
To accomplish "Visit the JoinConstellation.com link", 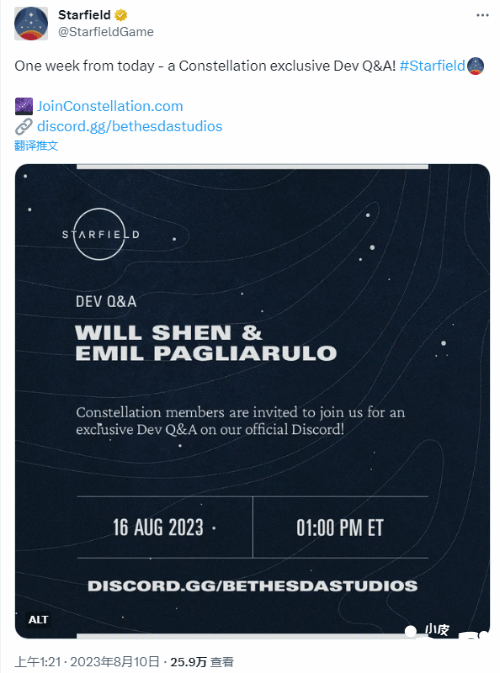I will [x=110, y=106].
